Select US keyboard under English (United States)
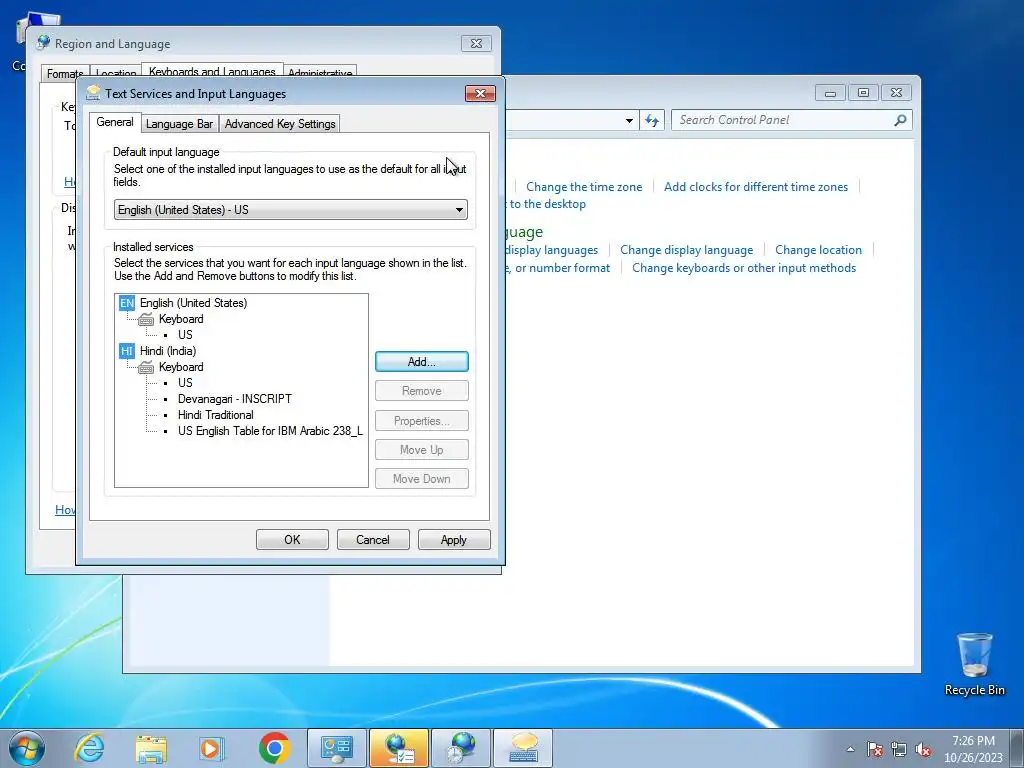1024x768 pixels. click(x=185, y=335)
